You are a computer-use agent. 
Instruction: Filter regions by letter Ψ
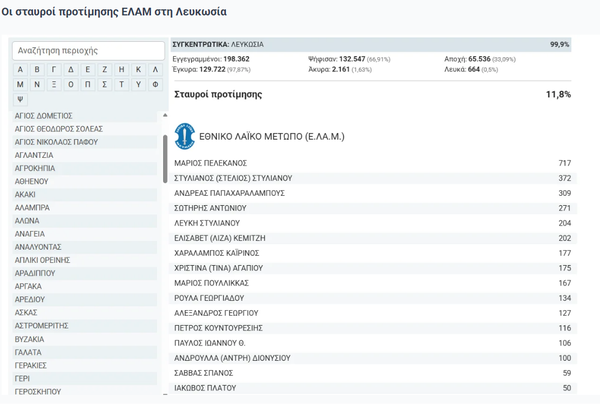(20, 99)
